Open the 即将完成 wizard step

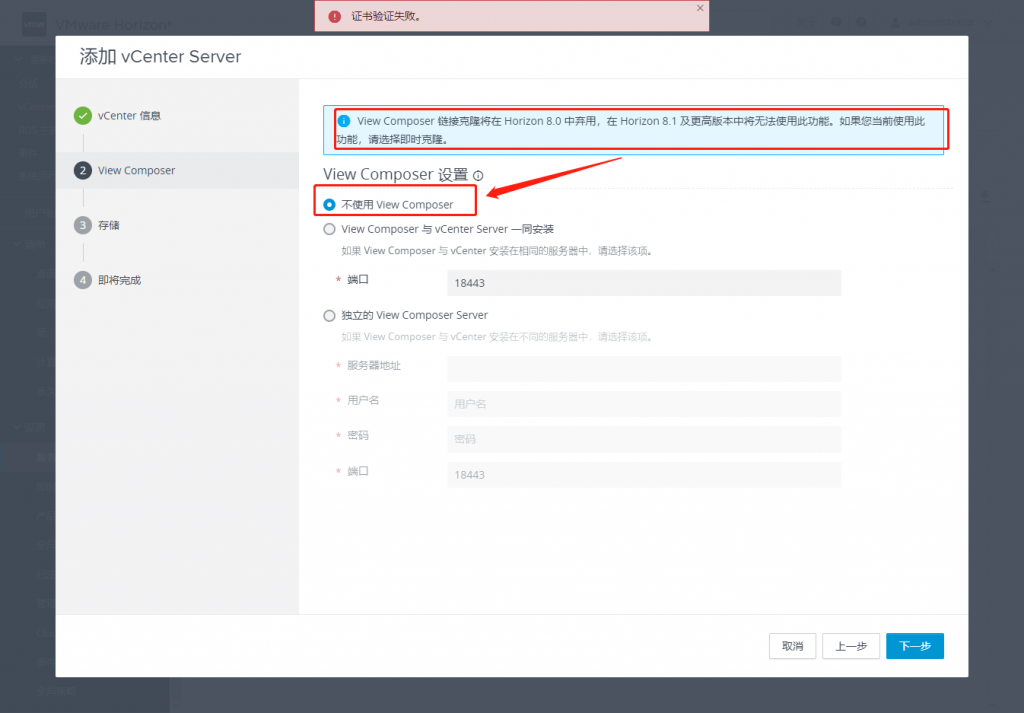click(120, 280)
